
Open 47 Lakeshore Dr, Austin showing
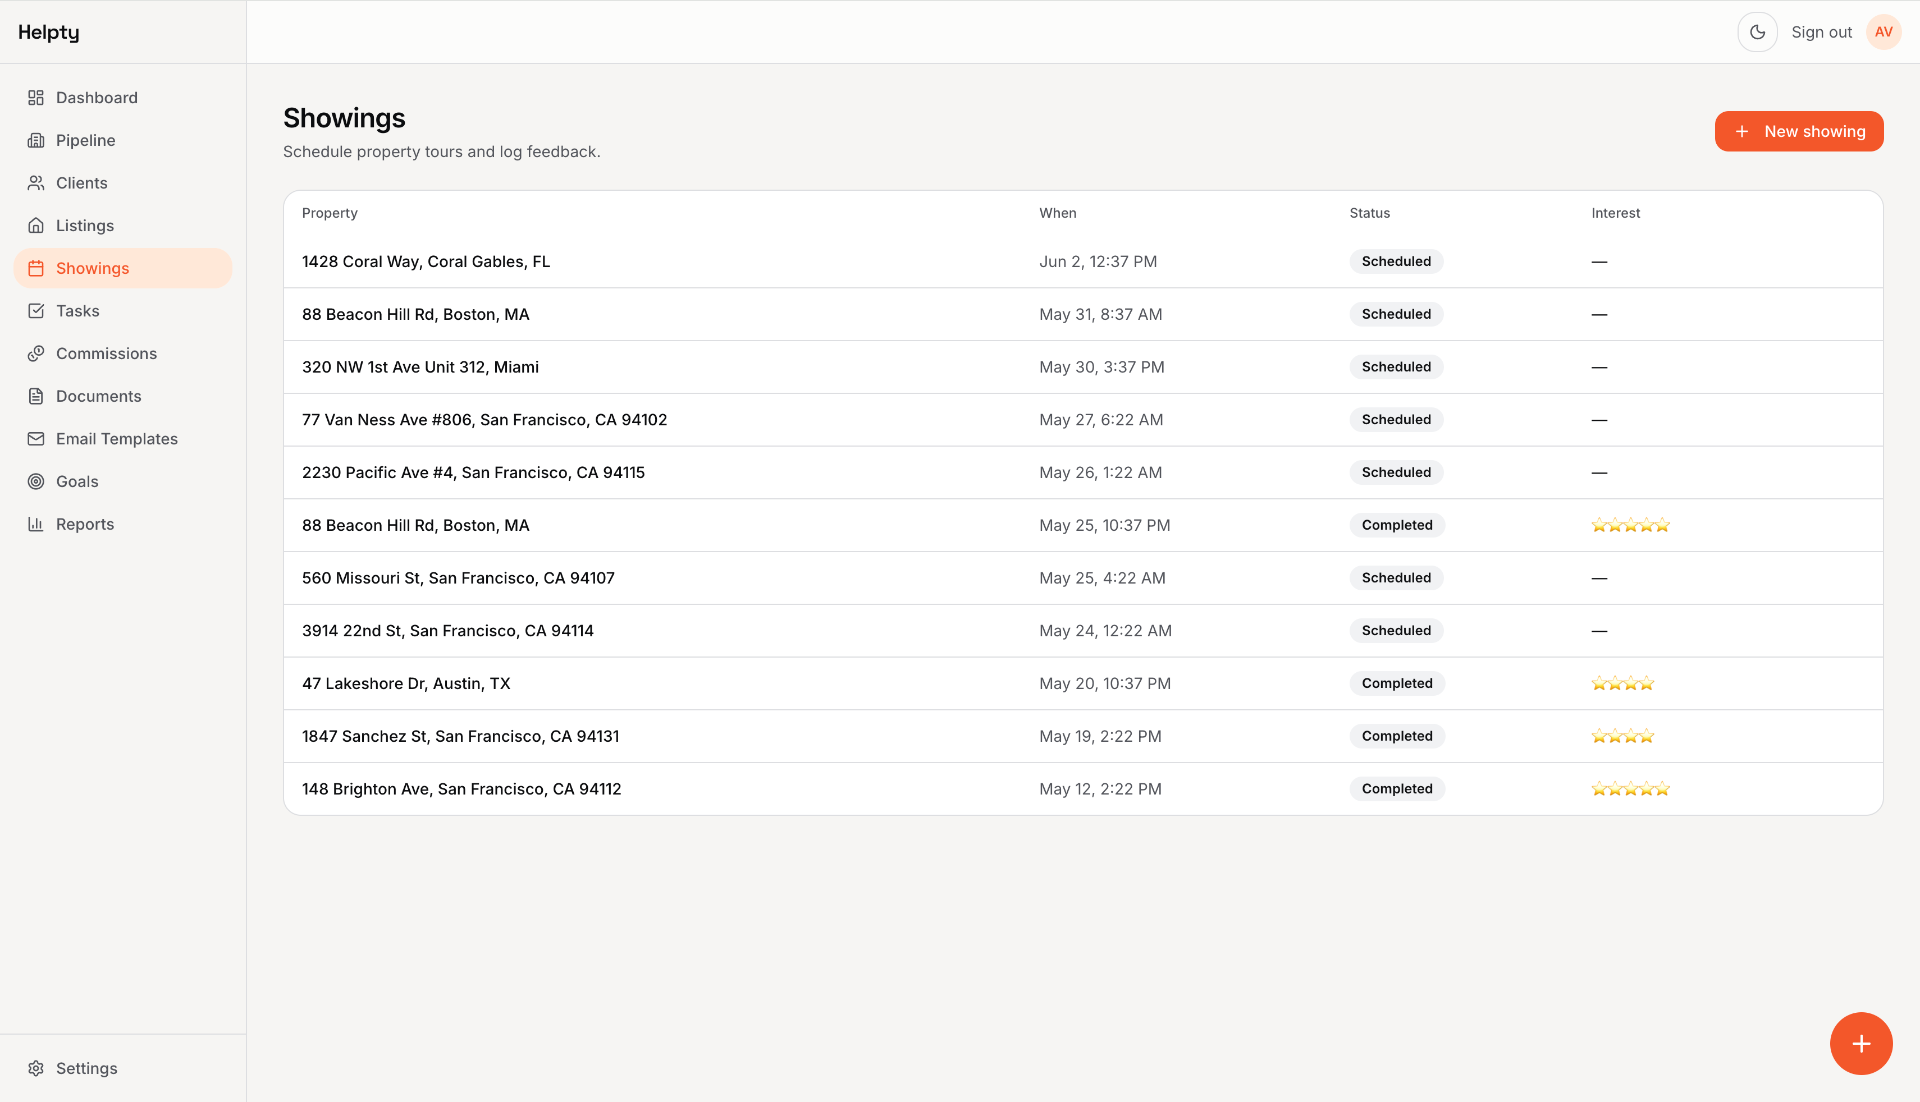[1083, 684]
